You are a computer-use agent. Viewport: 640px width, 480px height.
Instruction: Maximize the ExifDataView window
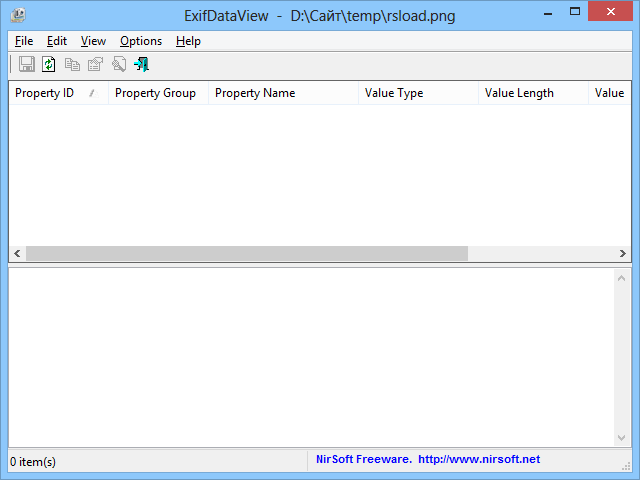coord(575,11)
